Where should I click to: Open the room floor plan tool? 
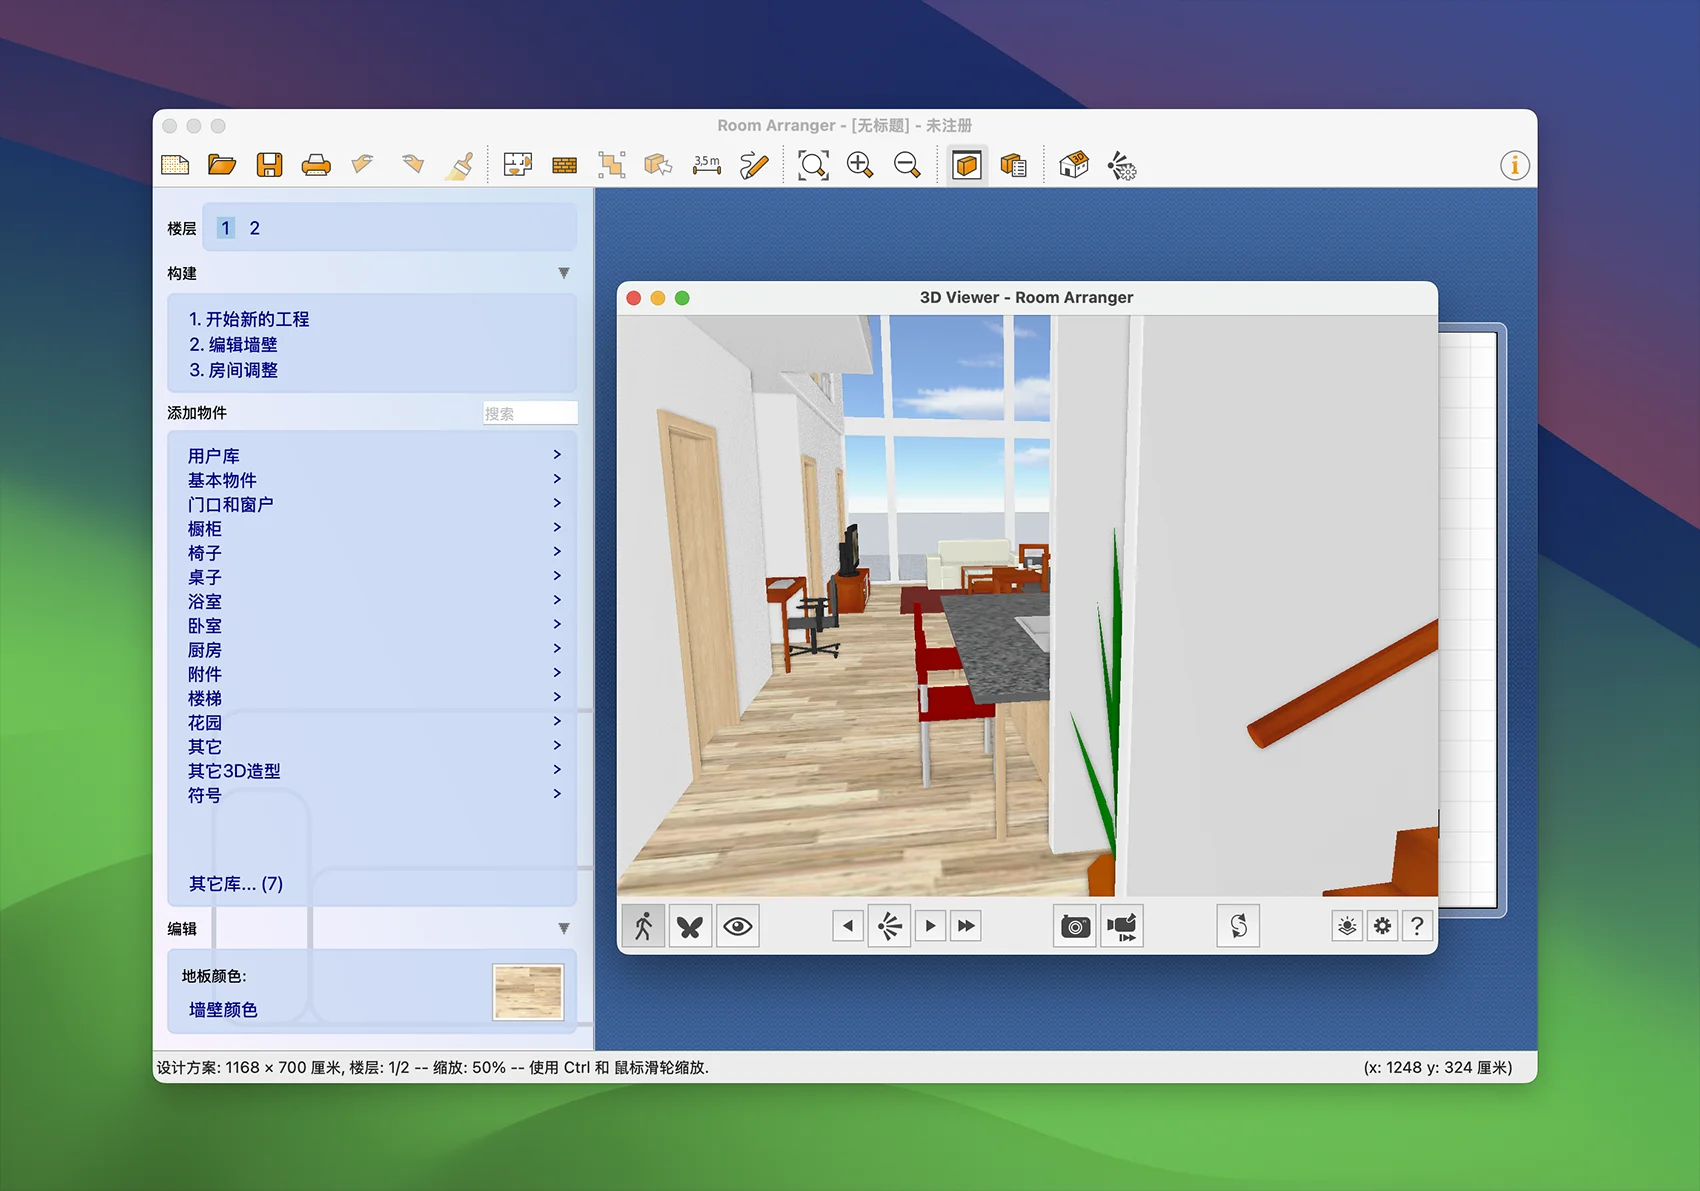[x=517, y=165]
